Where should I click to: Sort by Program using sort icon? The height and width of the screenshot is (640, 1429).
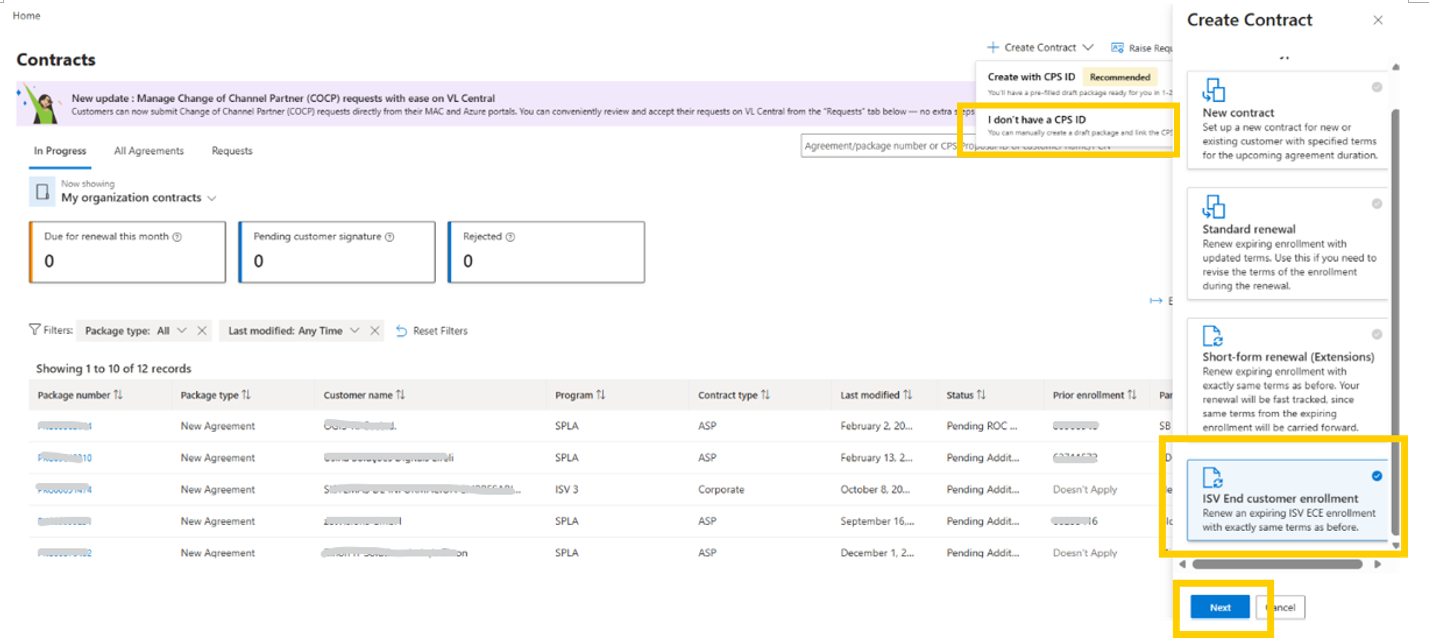click(601, 395)
